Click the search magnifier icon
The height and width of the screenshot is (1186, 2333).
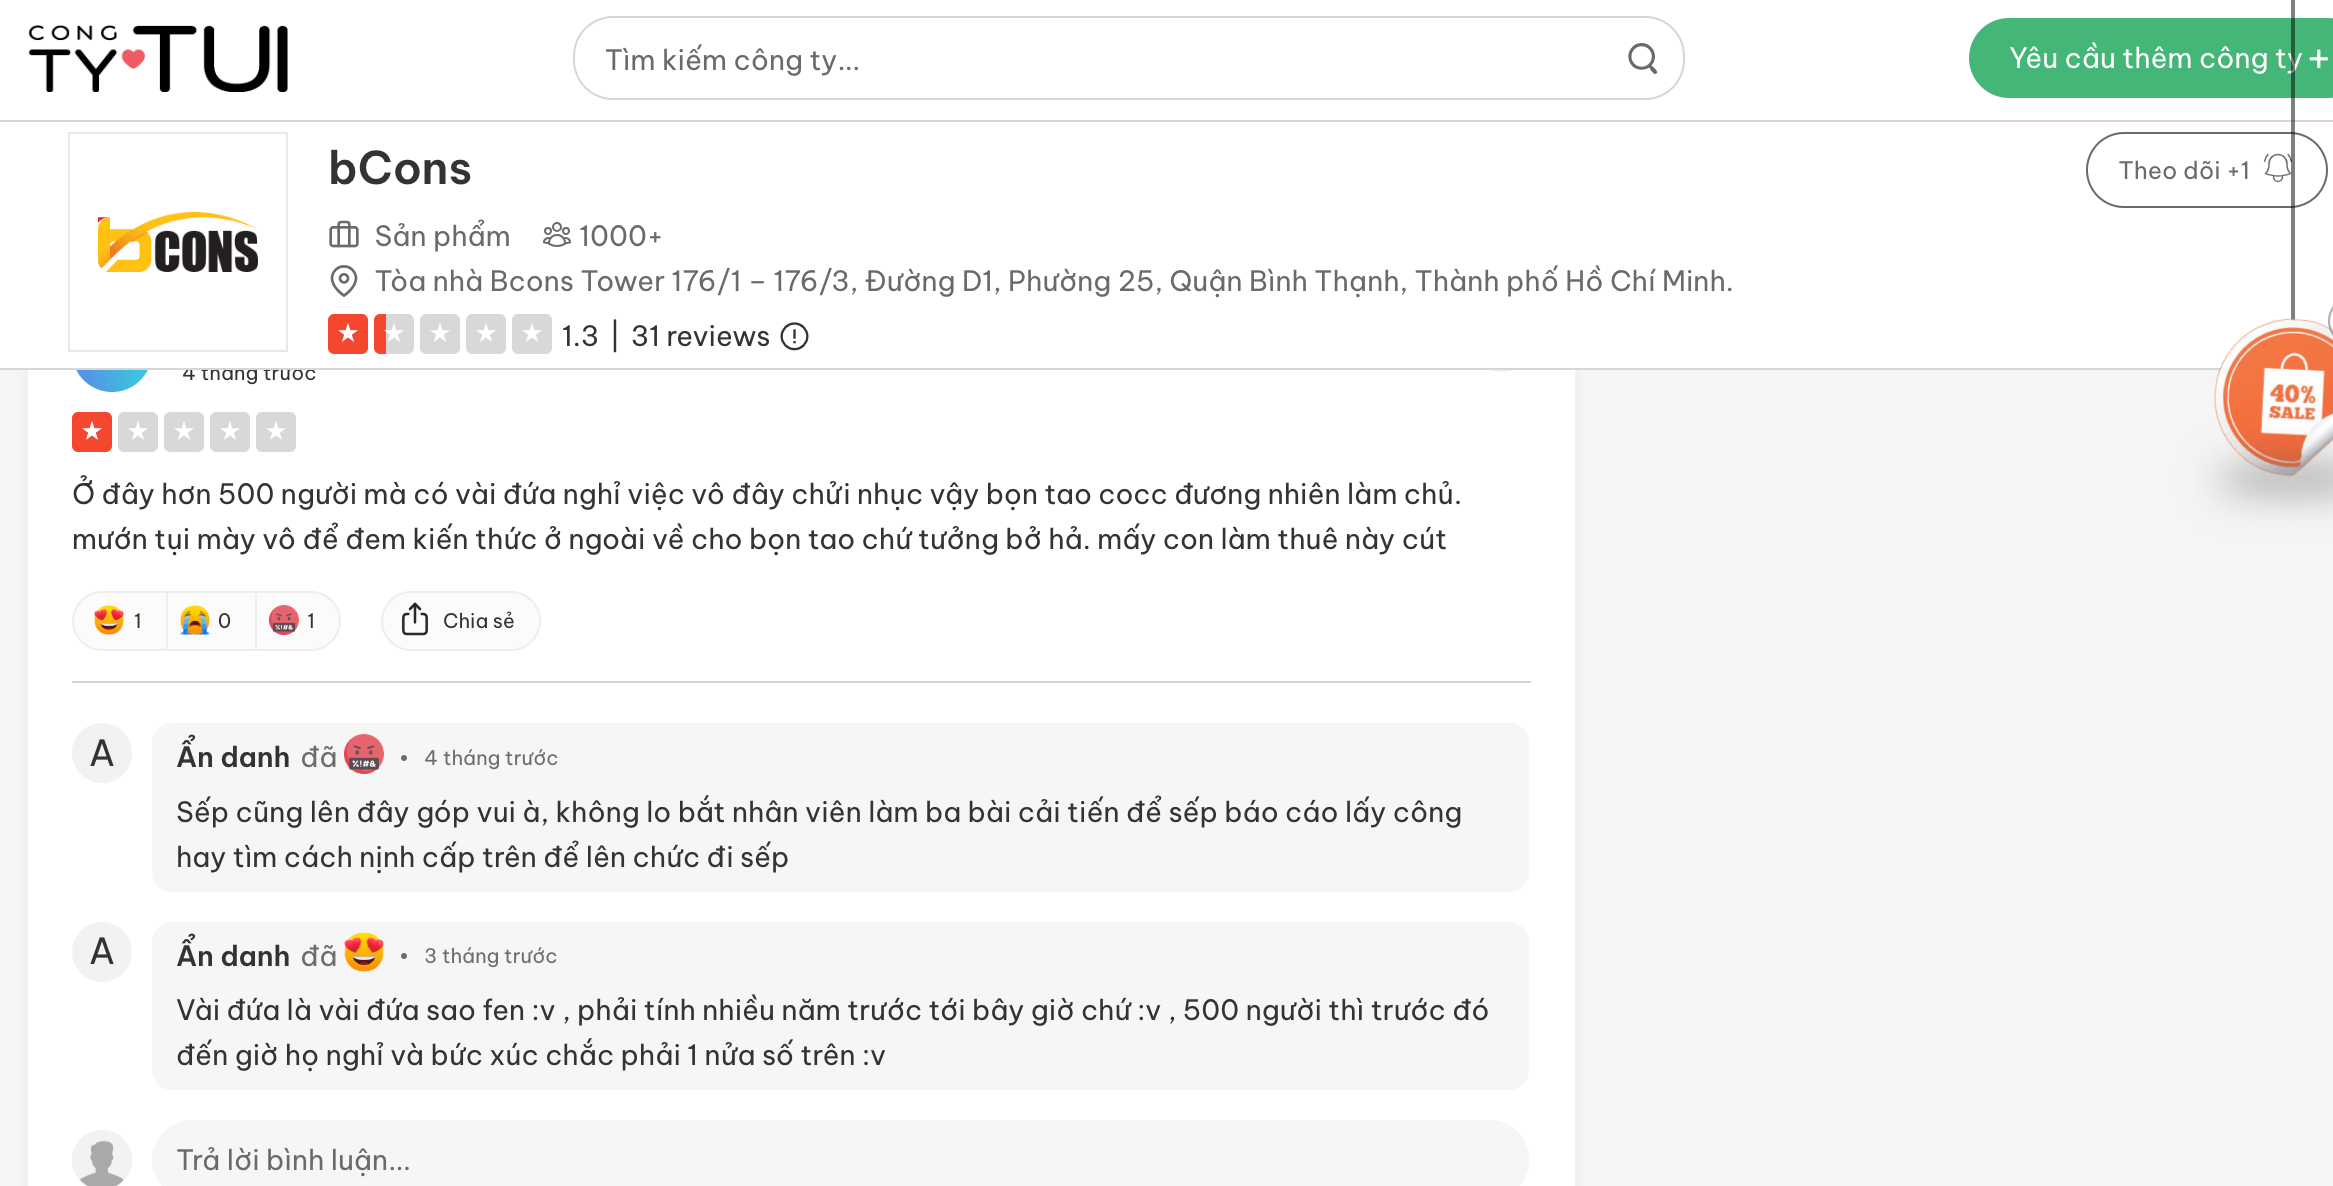pyautogui.click(x=1642, y=59)
